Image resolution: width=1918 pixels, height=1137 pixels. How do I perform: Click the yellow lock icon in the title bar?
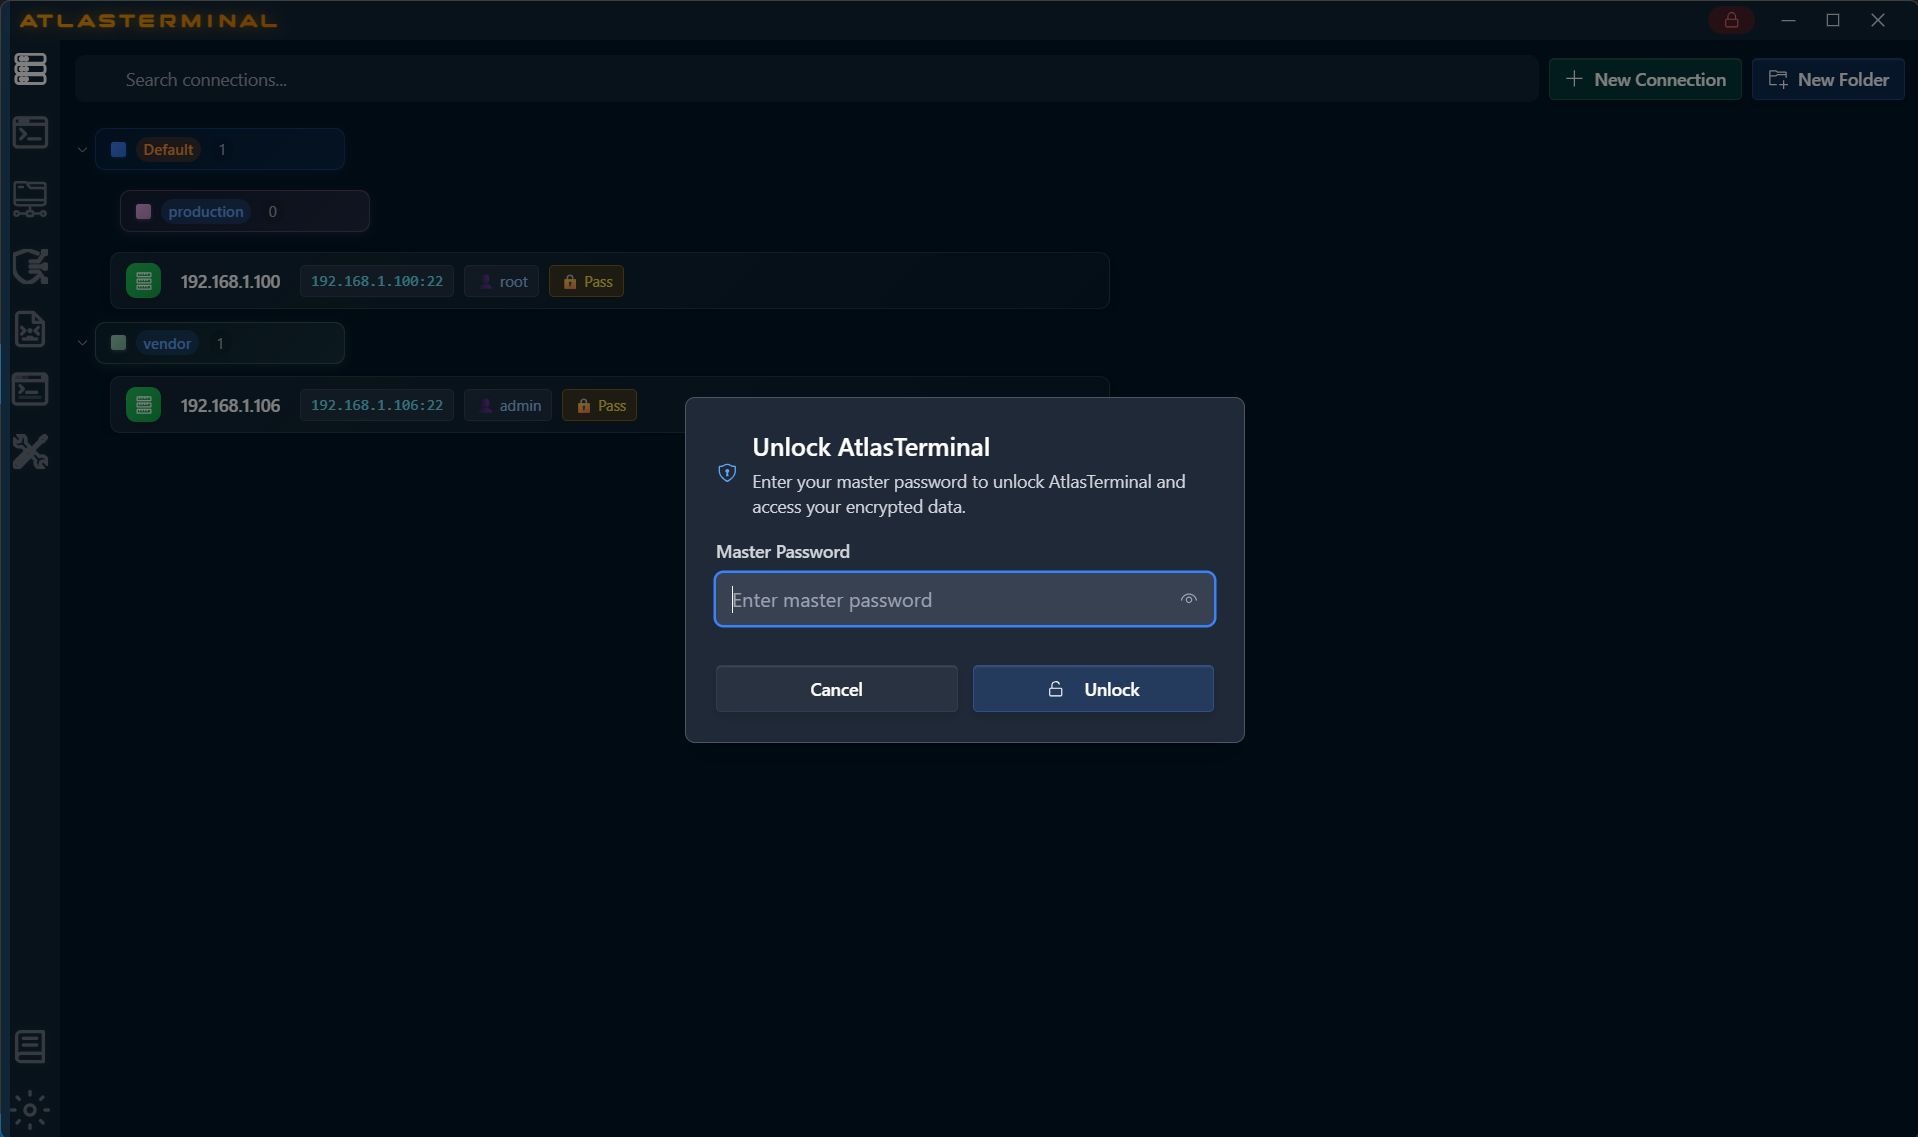coord(1731,20)
